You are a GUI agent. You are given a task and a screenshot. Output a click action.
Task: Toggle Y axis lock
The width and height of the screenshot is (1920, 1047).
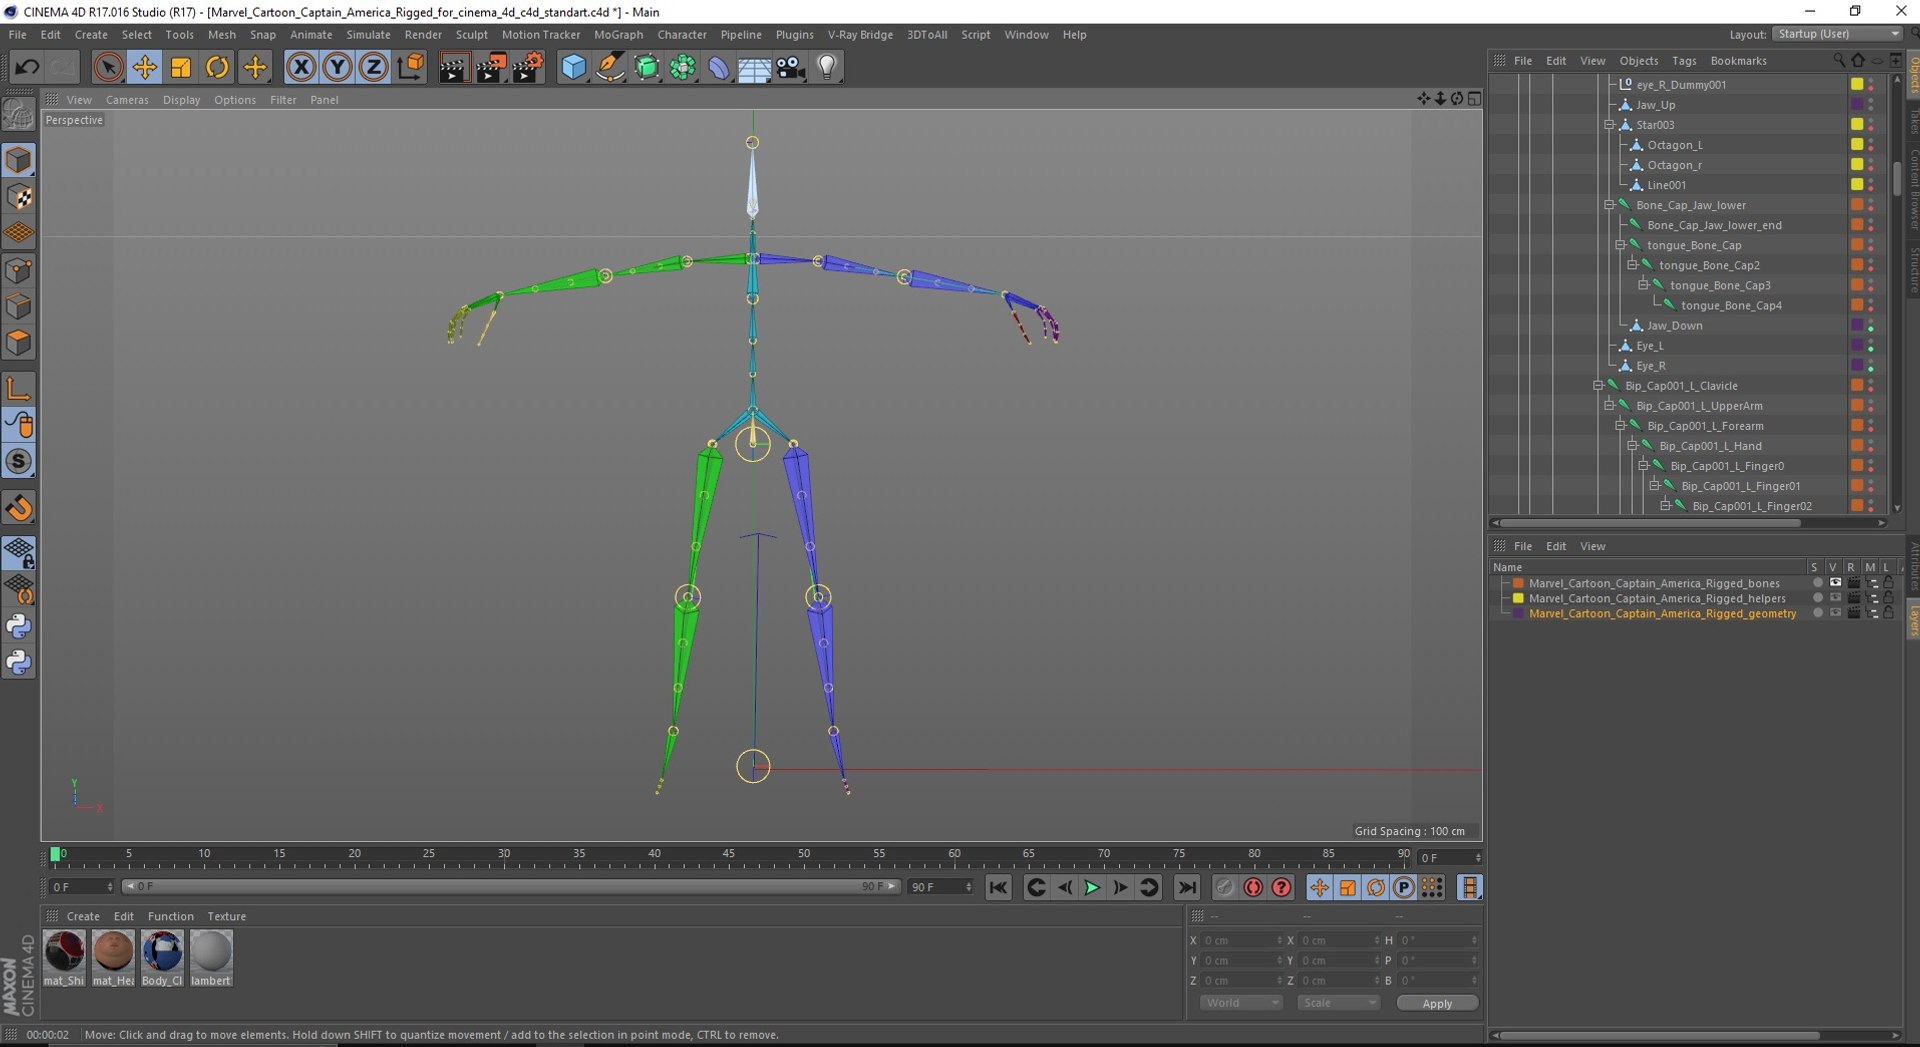pyautogui.click(x=337, y=67)
